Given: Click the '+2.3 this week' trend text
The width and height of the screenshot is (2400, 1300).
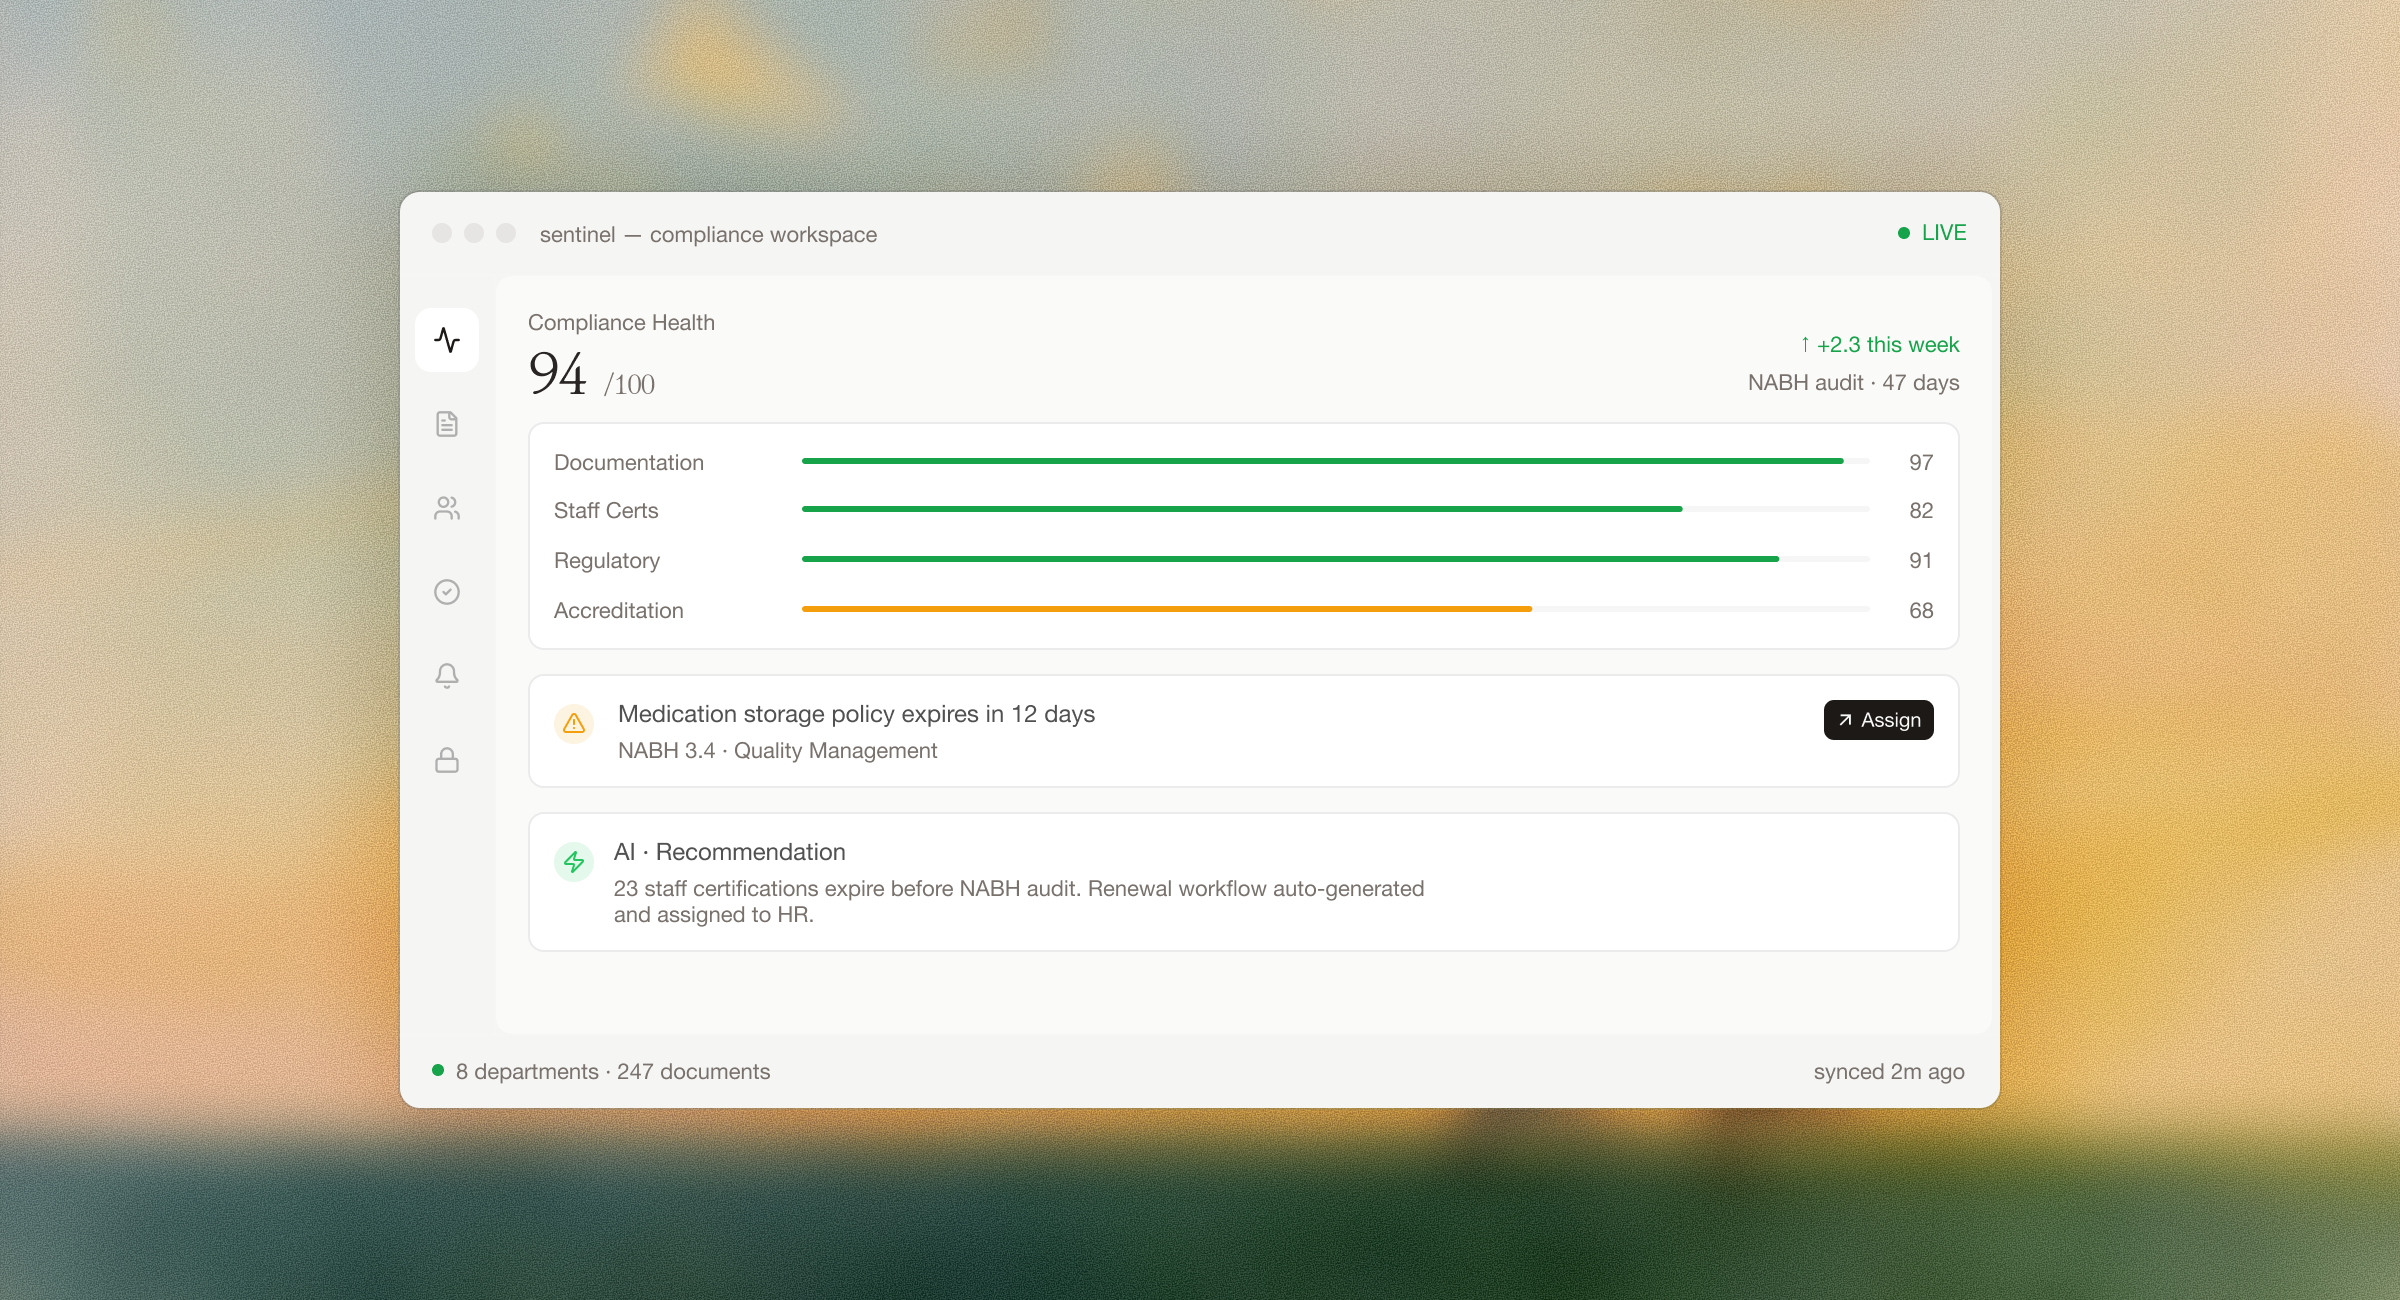Looking at the screenshot, I should tap(1879, 345).
